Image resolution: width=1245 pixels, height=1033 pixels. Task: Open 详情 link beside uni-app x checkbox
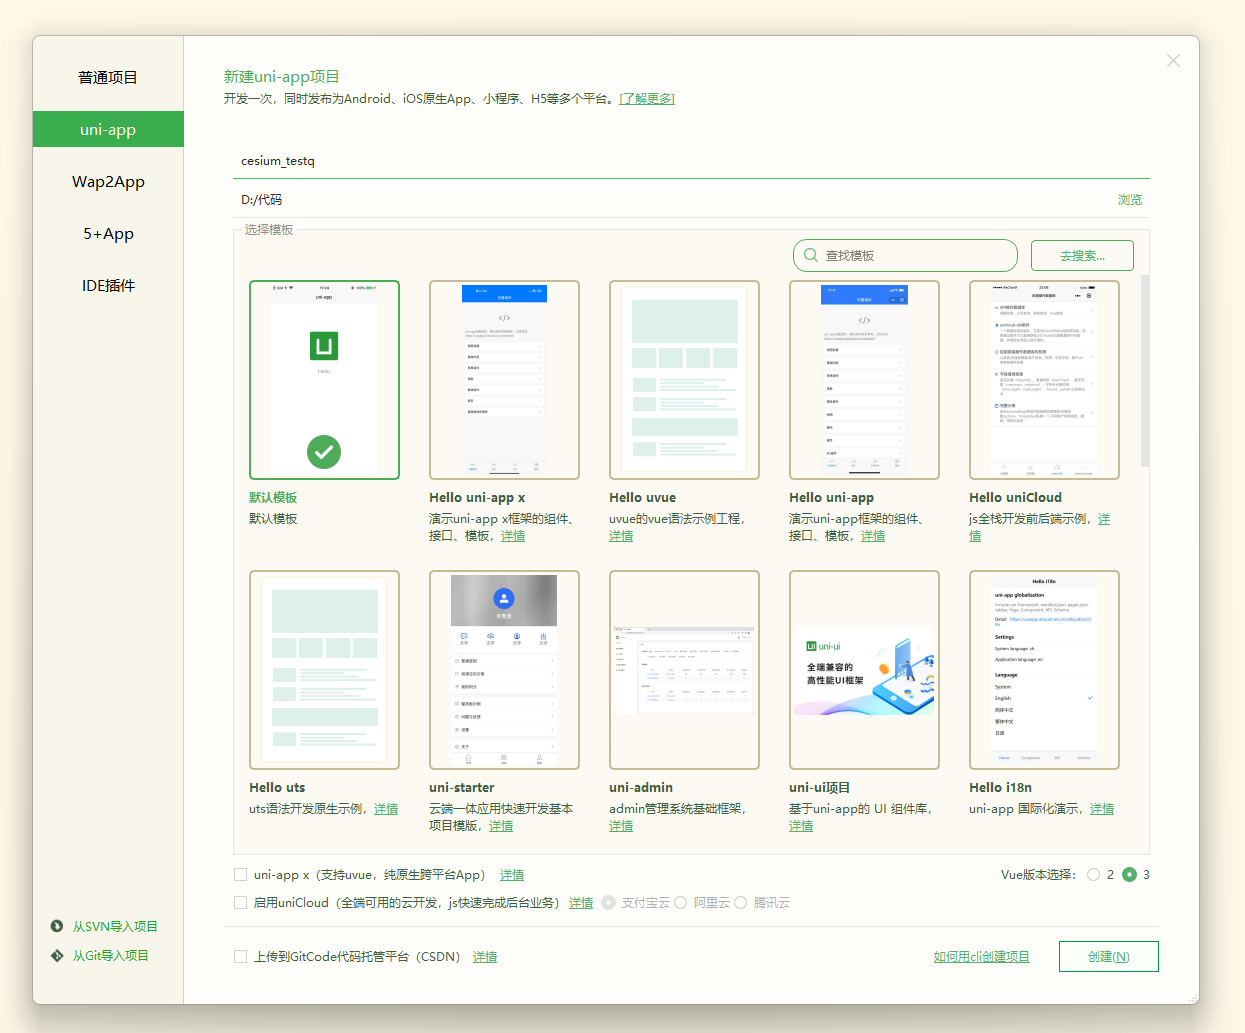click(512, 875)
